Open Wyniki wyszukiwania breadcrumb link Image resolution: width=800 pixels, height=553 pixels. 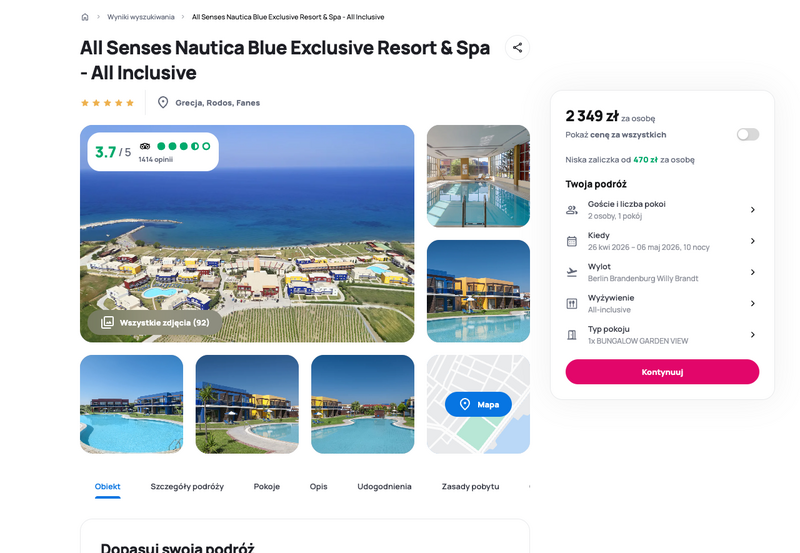[x=141, y=17]
